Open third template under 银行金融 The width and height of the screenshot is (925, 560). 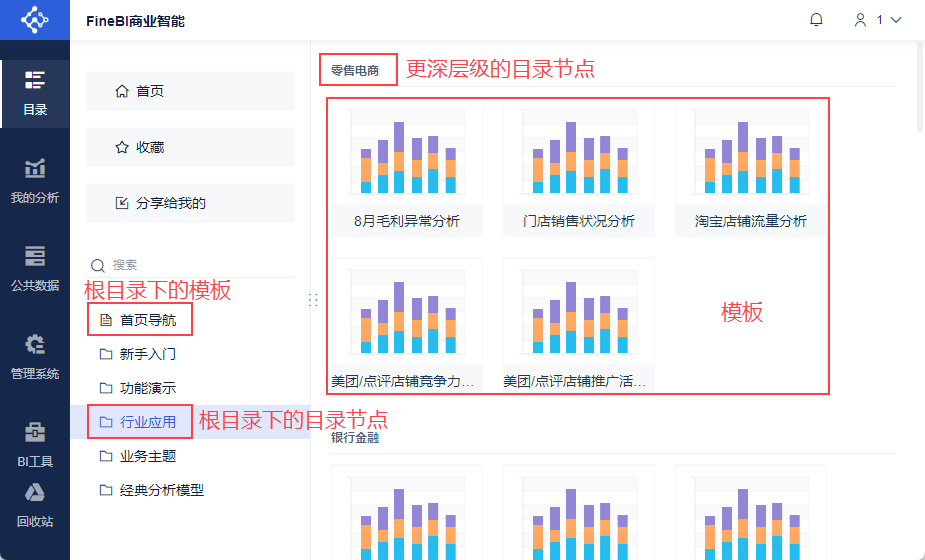pos(750,513)
